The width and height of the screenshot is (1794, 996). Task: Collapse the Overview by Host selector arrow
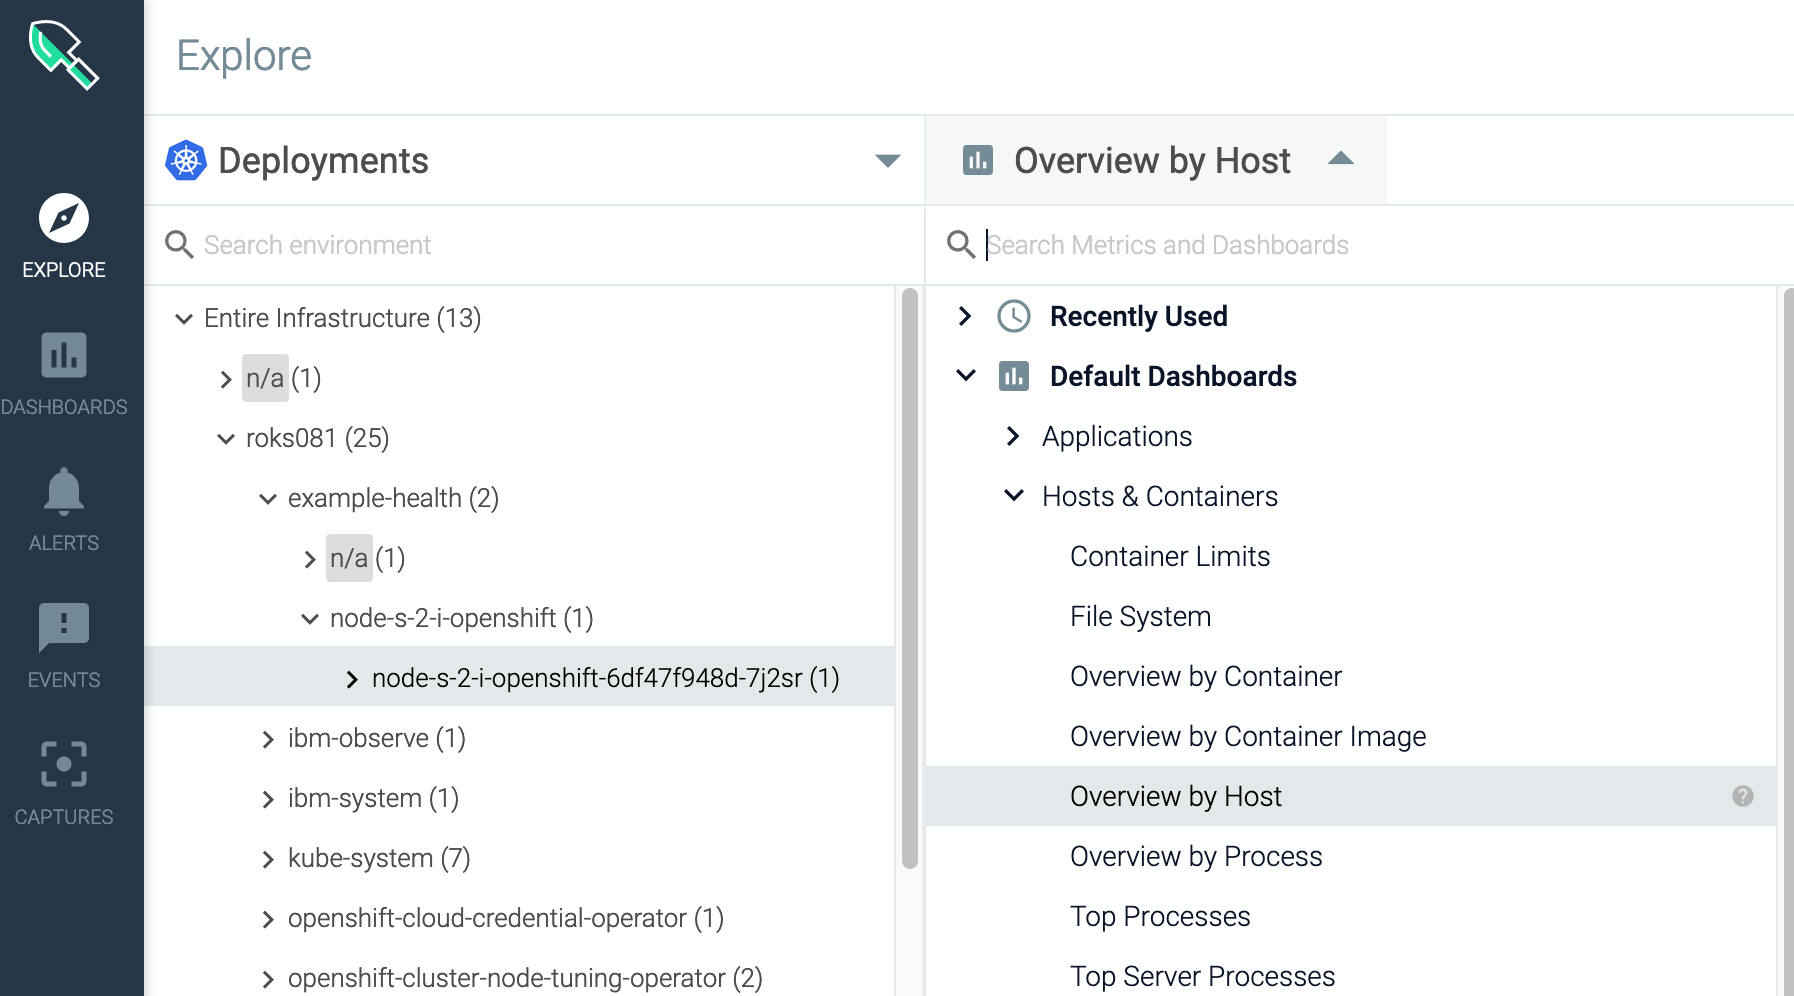tap(1341, 158)
